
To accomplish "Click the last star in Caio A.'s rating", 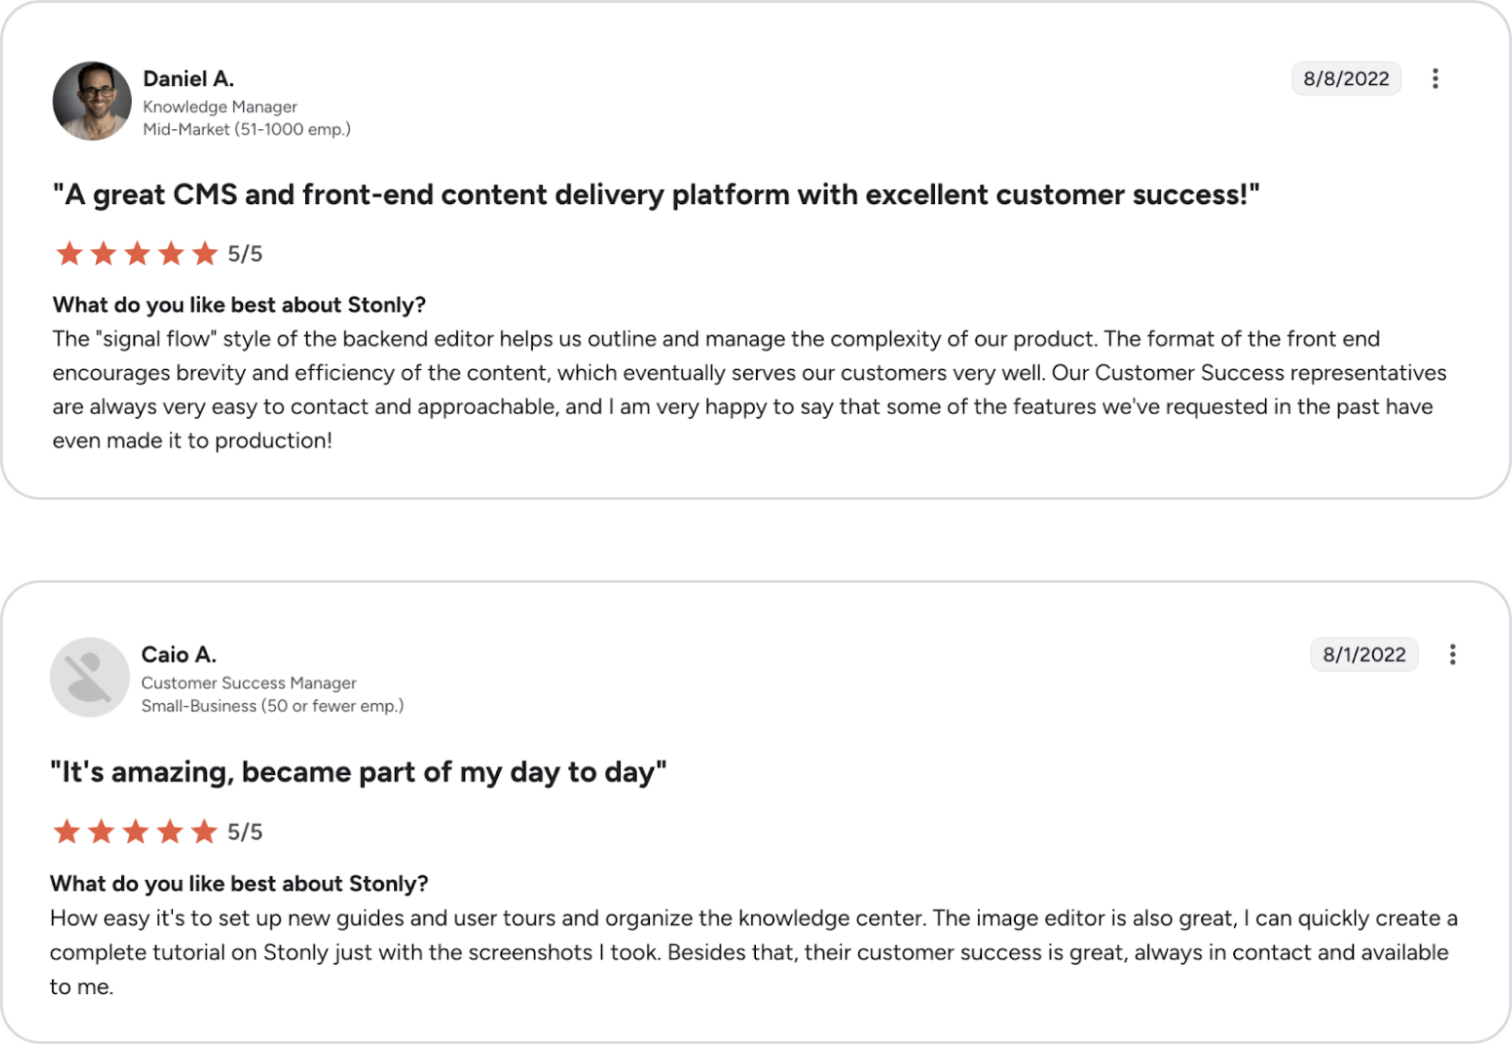I will (x=204, y=831).
